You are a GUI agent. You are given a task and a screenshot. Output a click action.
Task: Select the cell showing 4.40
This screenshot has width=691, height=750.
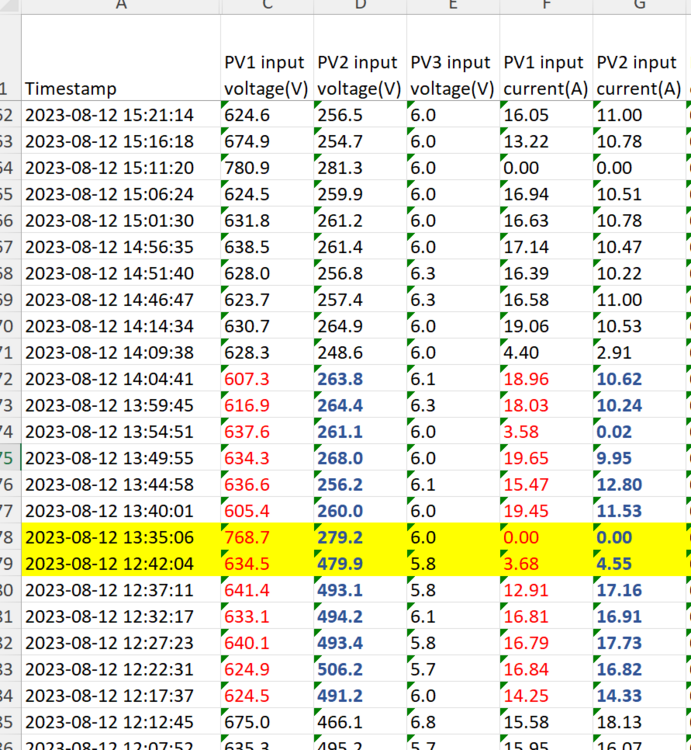546,352
